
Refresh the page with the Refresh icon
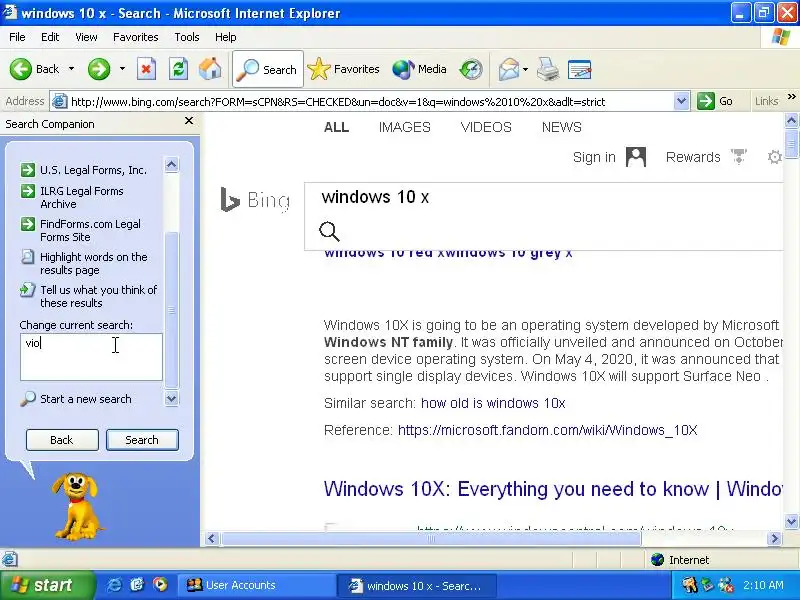click(x=179, y=69)
